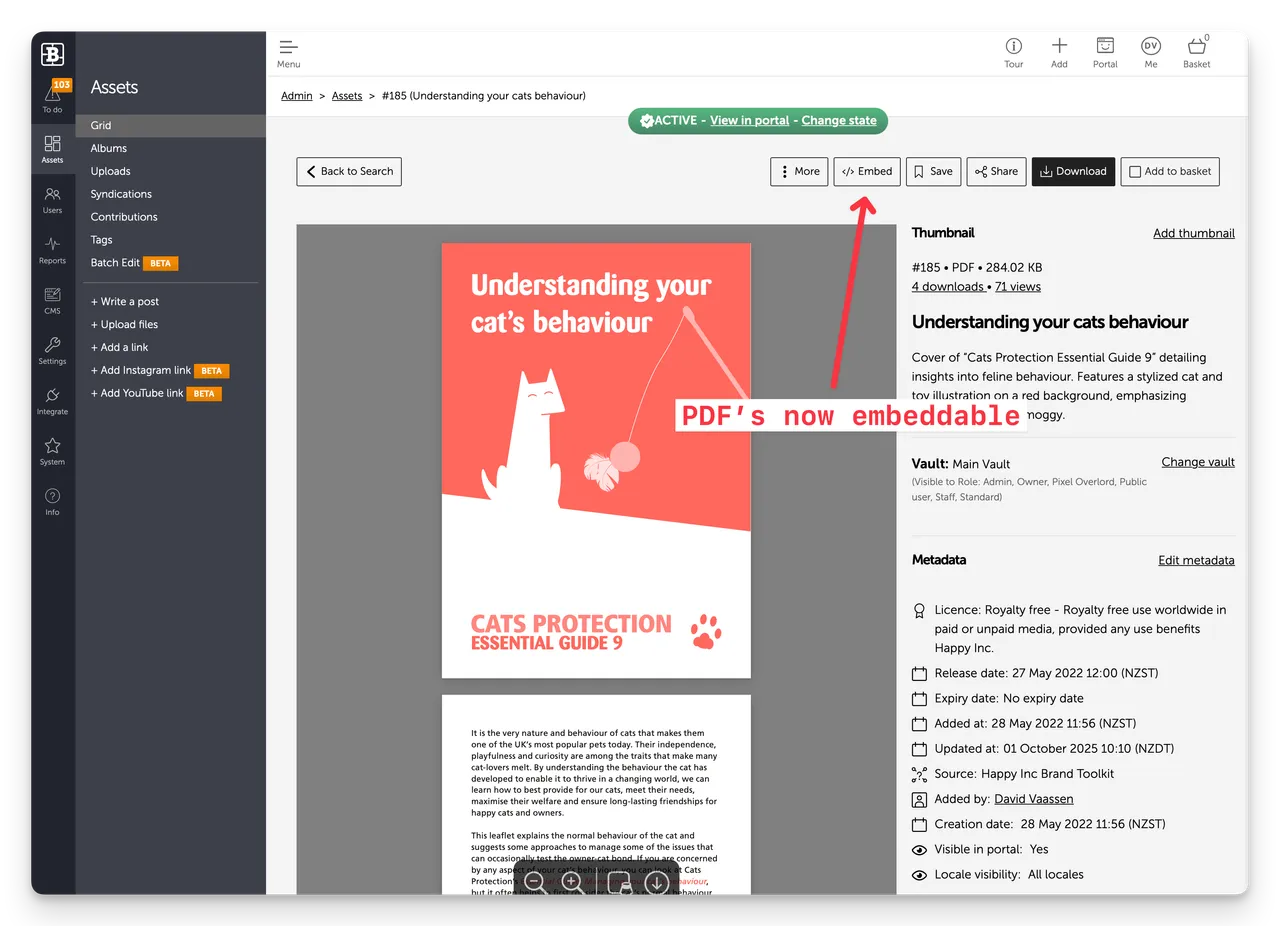Screen dimensions: 1280x926
Task: Open the More options menu
Action: 799,172
